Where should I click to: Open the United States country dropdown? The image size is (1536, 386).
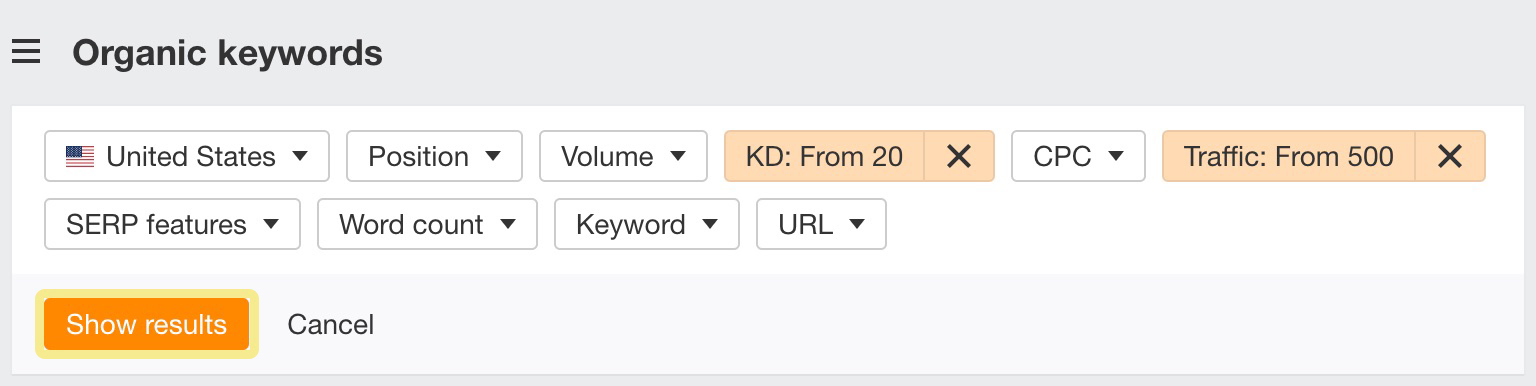(x=187, y=156)
